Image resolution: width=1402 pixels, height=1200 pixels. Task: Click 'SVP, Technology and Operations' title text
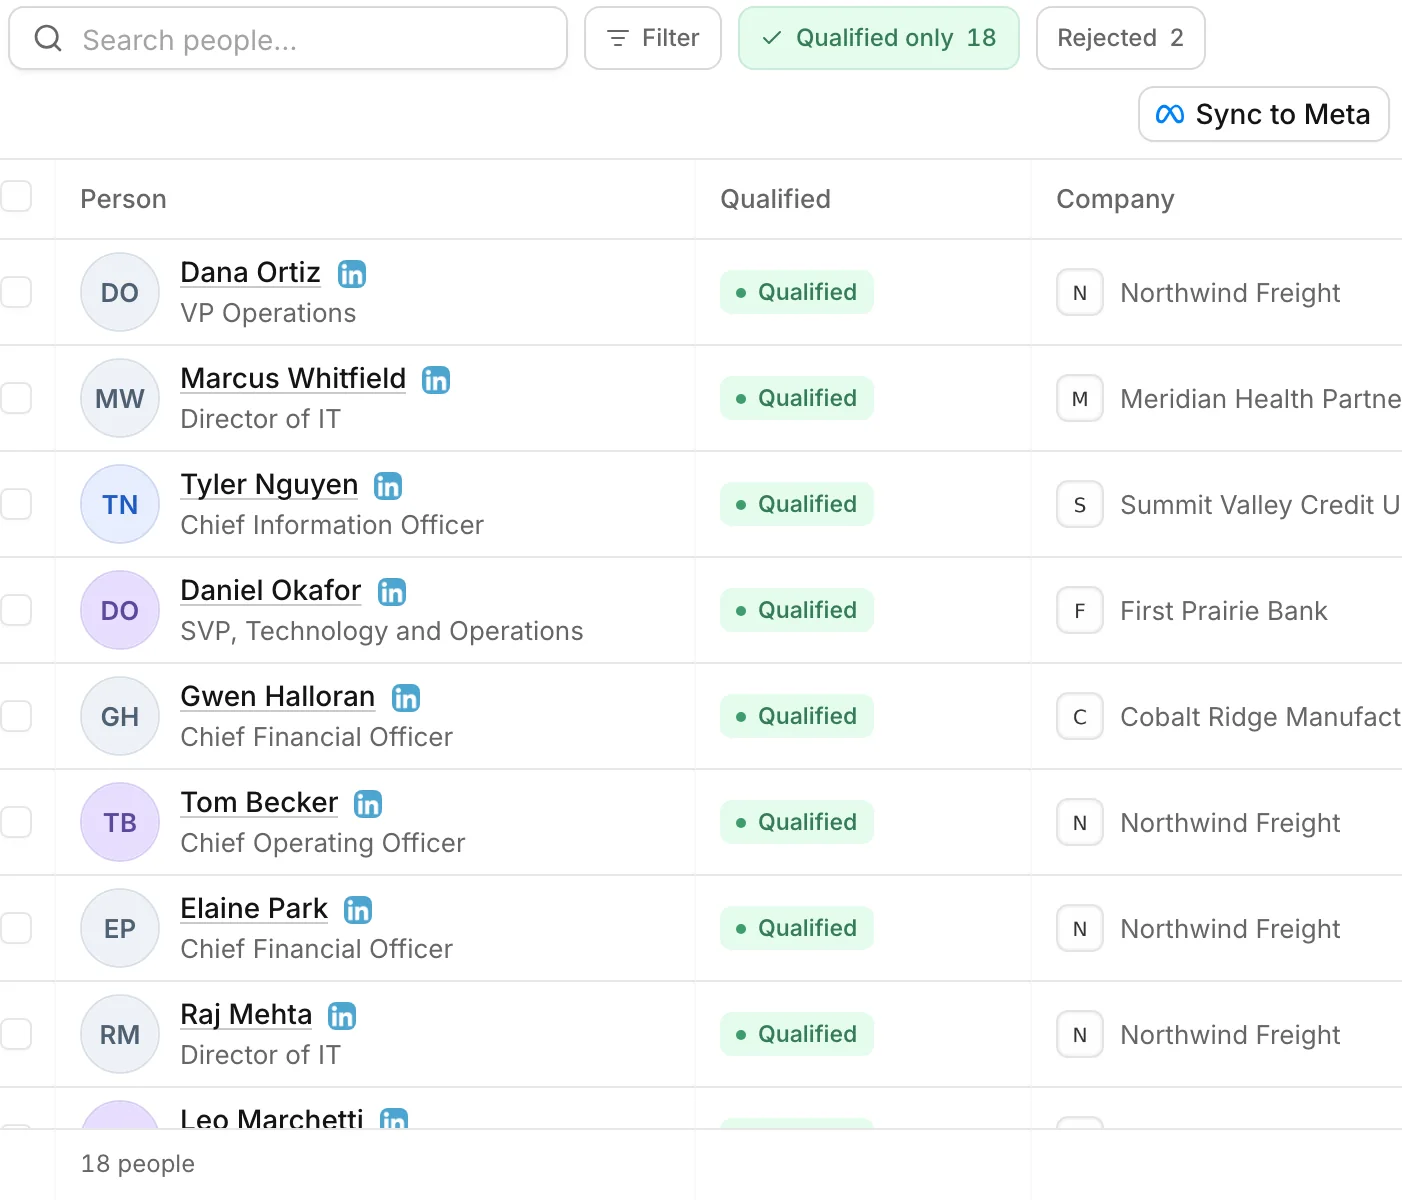382,631
